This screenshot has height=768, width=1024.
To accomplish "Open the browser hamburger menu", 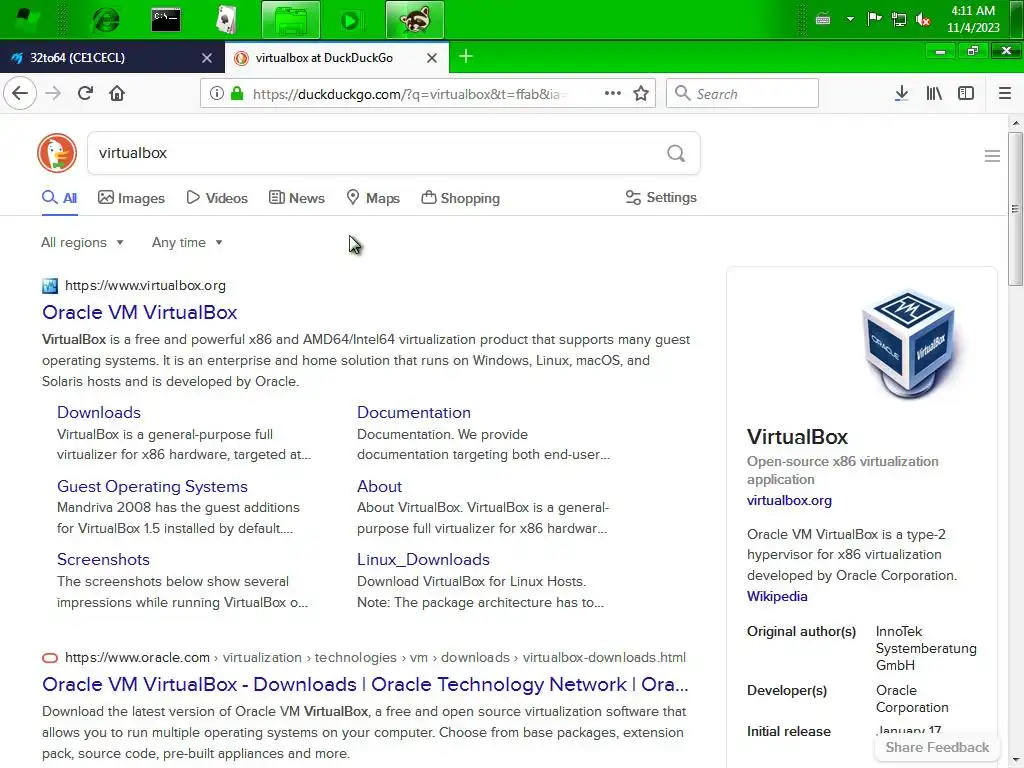I will (x=1005, y=93).
